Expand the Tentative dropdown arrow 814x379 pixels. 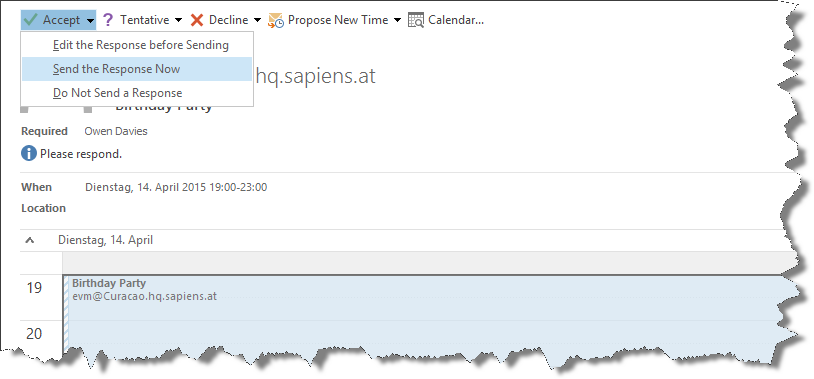tap(179, 20)
